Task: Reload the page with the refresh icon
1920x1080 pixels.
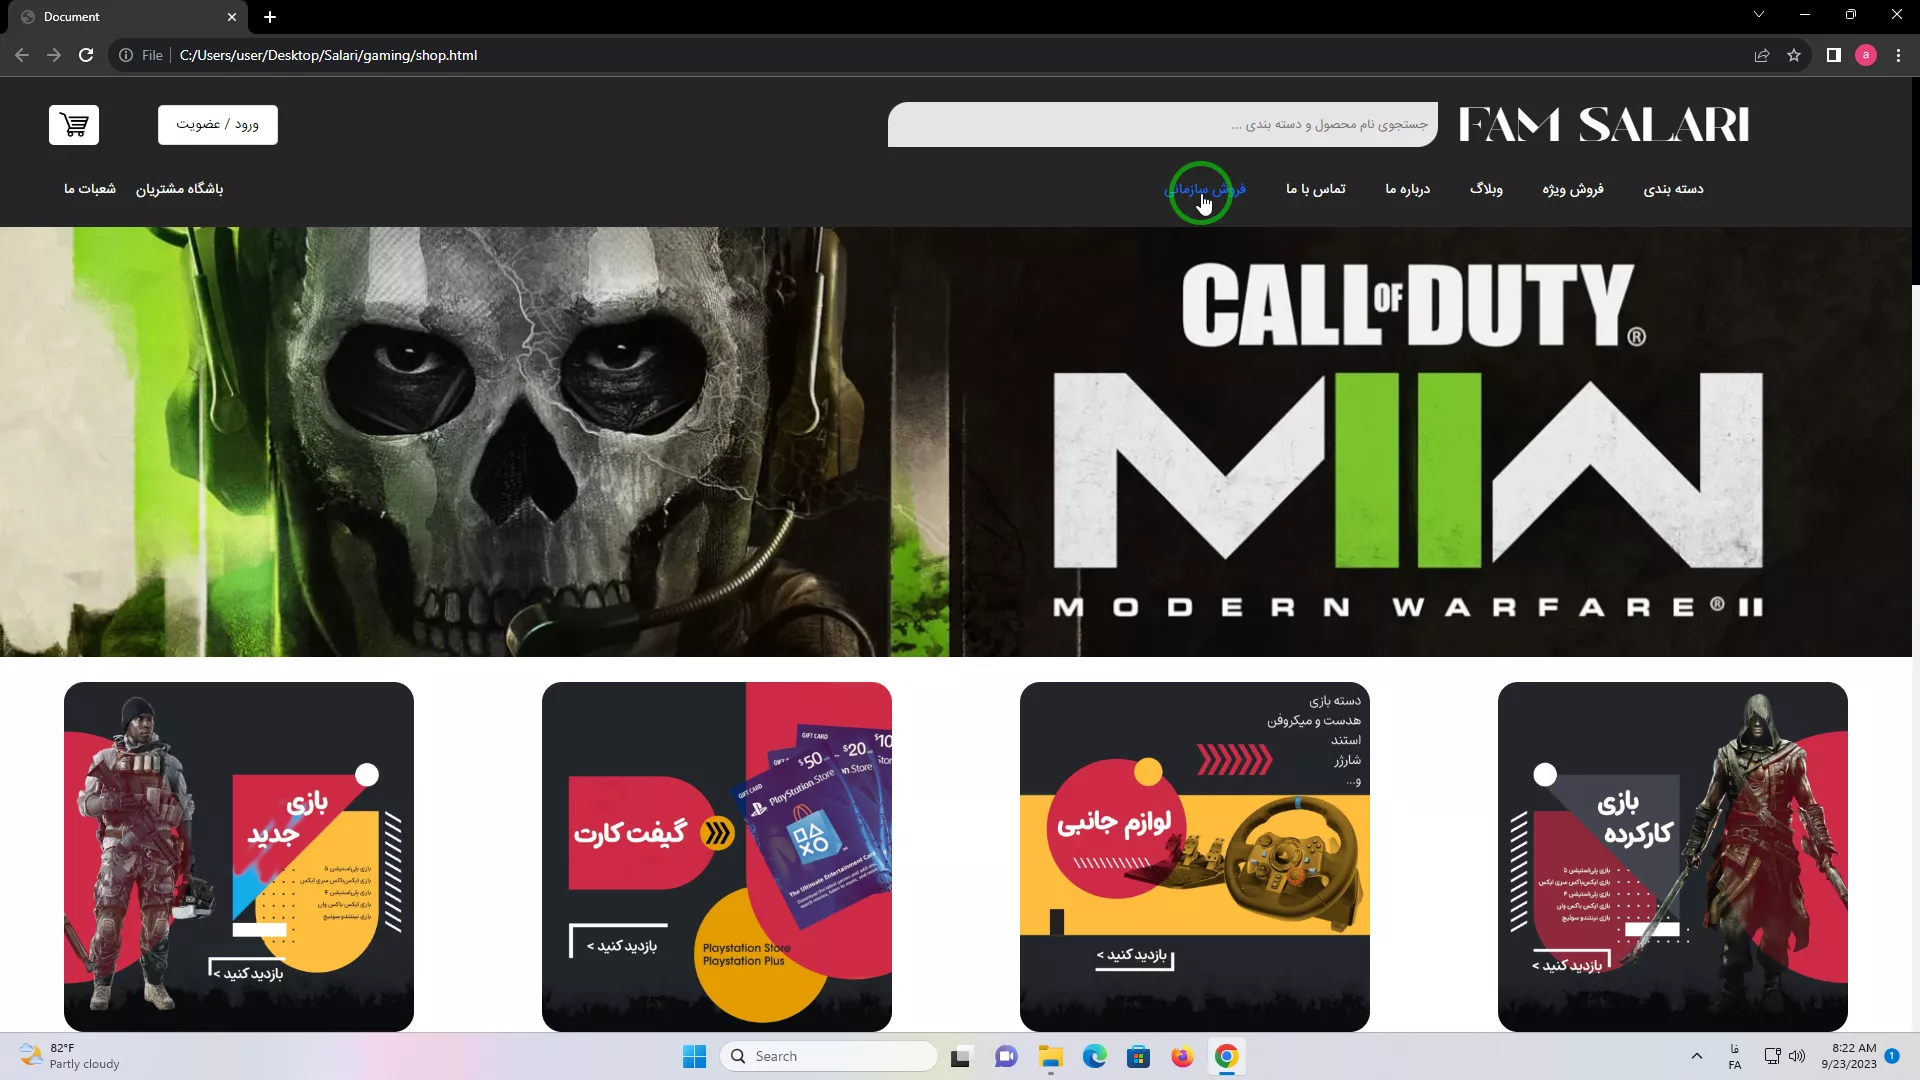Action: click(86, 55)
